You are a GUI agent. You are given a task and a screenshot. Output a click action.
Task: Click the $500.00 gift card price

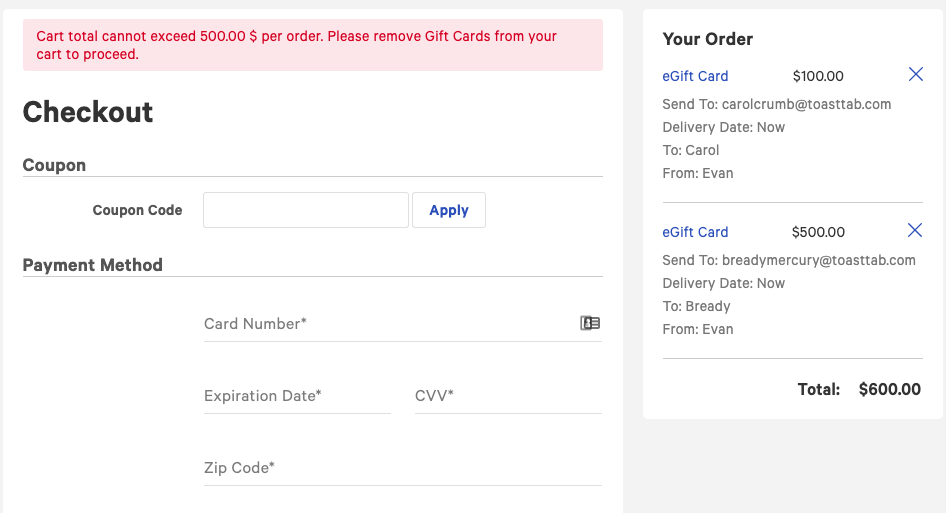click(x=818, y=232)
